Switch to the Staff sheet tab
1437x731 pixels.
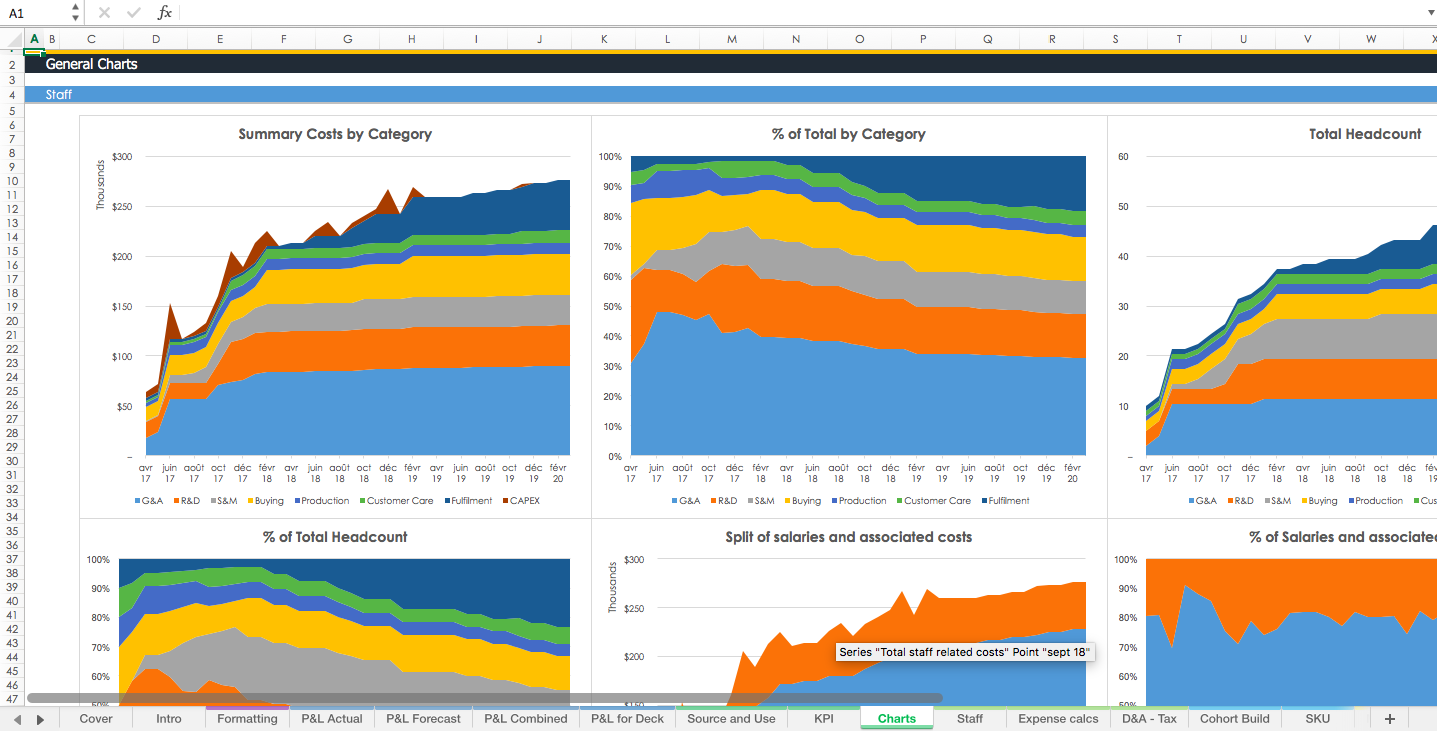pyautogui.click(x=970, y=718)
